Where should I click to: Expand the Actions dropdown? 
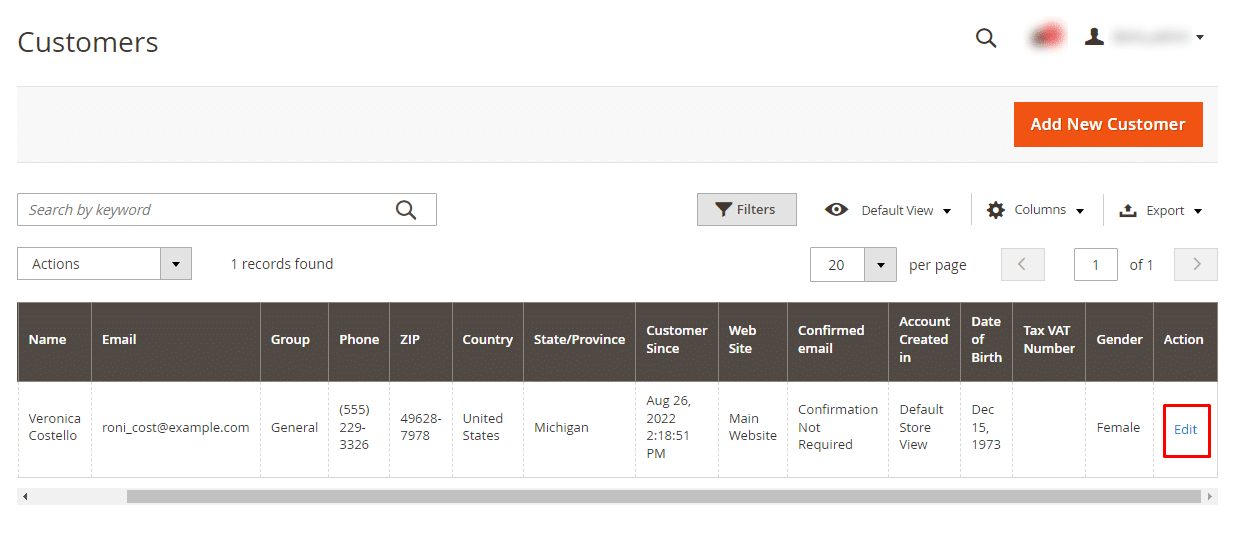104,264
